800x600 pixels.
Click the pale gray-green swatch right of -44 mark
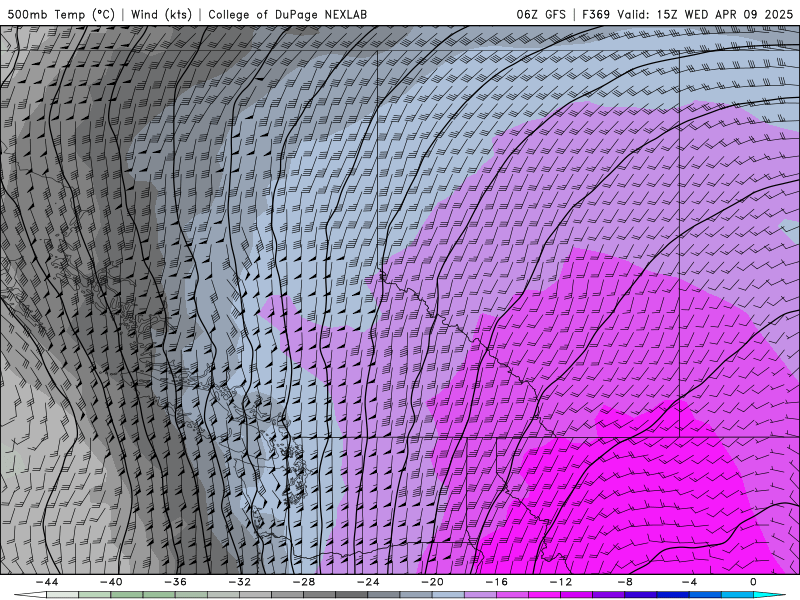[63, 595]
